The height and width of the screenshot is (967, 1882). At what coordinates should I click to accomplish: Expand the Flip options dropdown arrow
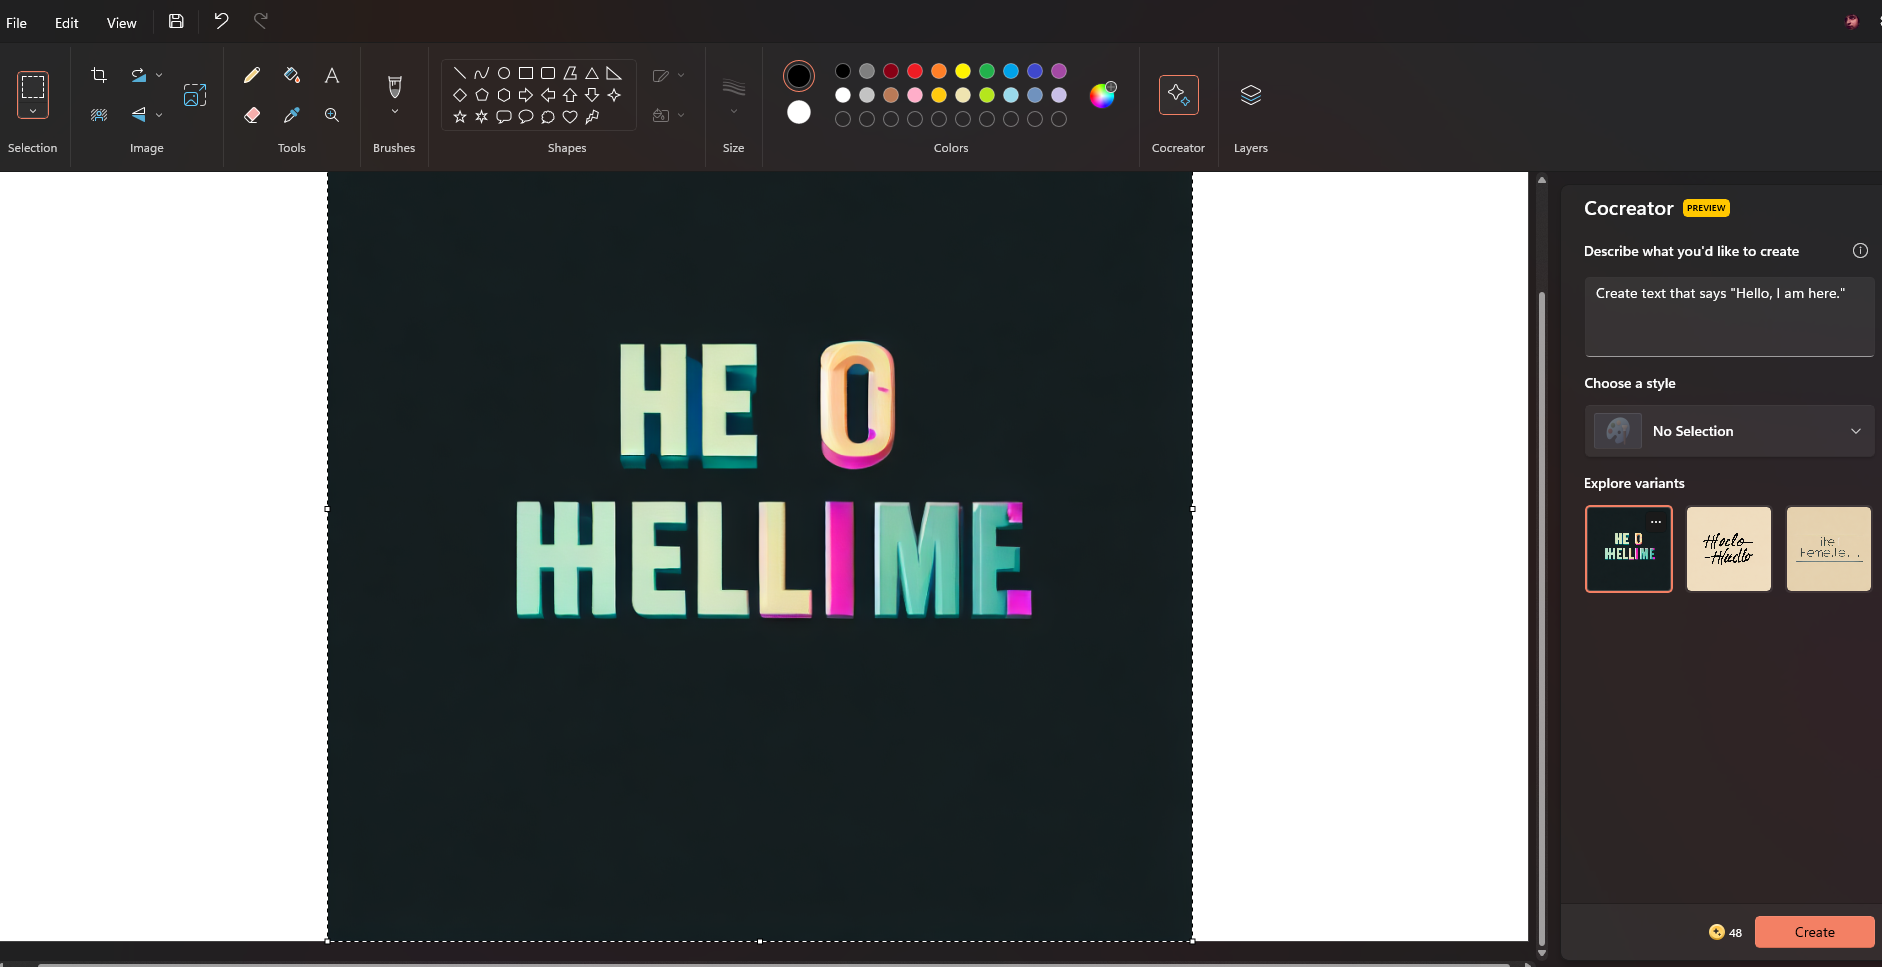[159, 115]
